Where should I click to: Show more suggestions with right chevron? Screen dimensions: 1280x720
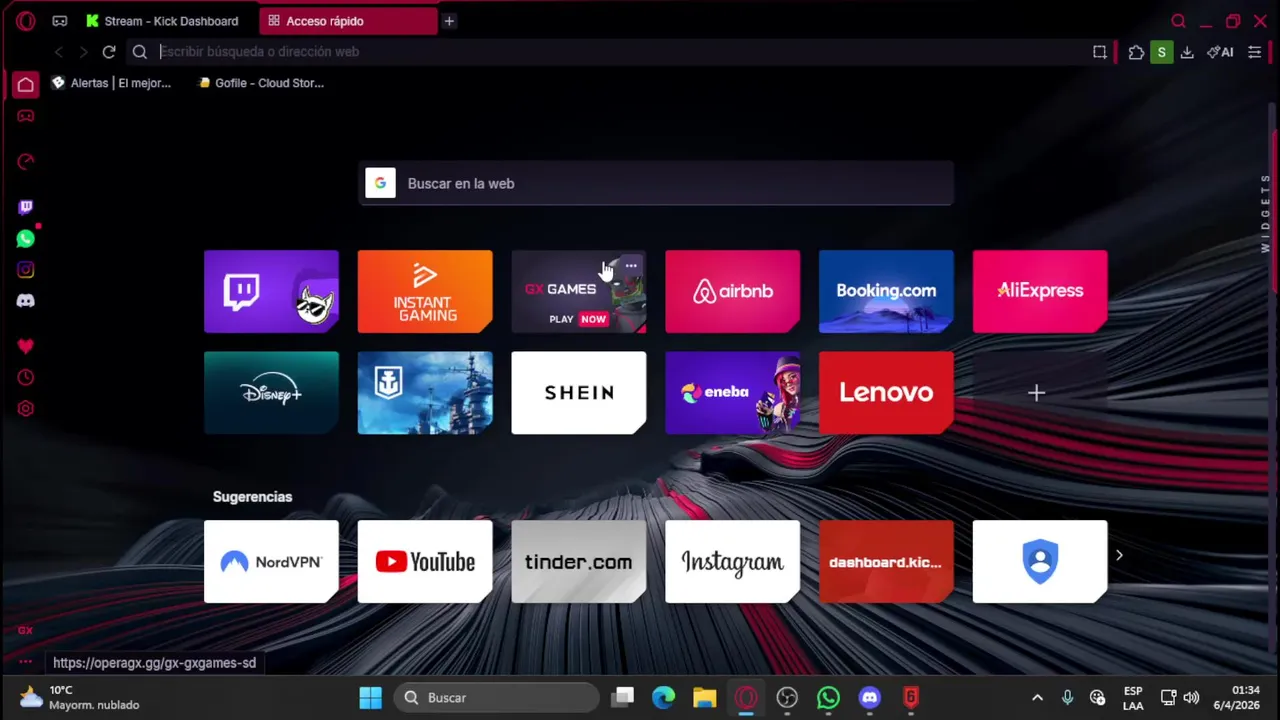coord(1119,555)
